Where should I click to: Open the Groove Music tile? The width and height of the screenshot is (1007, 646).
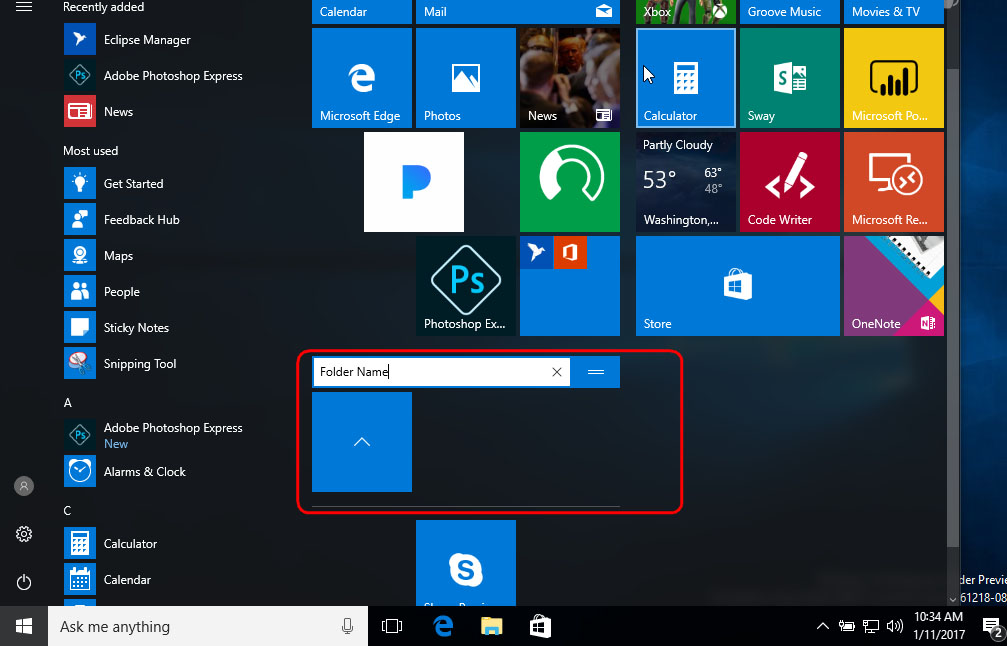tap(790, 12)
